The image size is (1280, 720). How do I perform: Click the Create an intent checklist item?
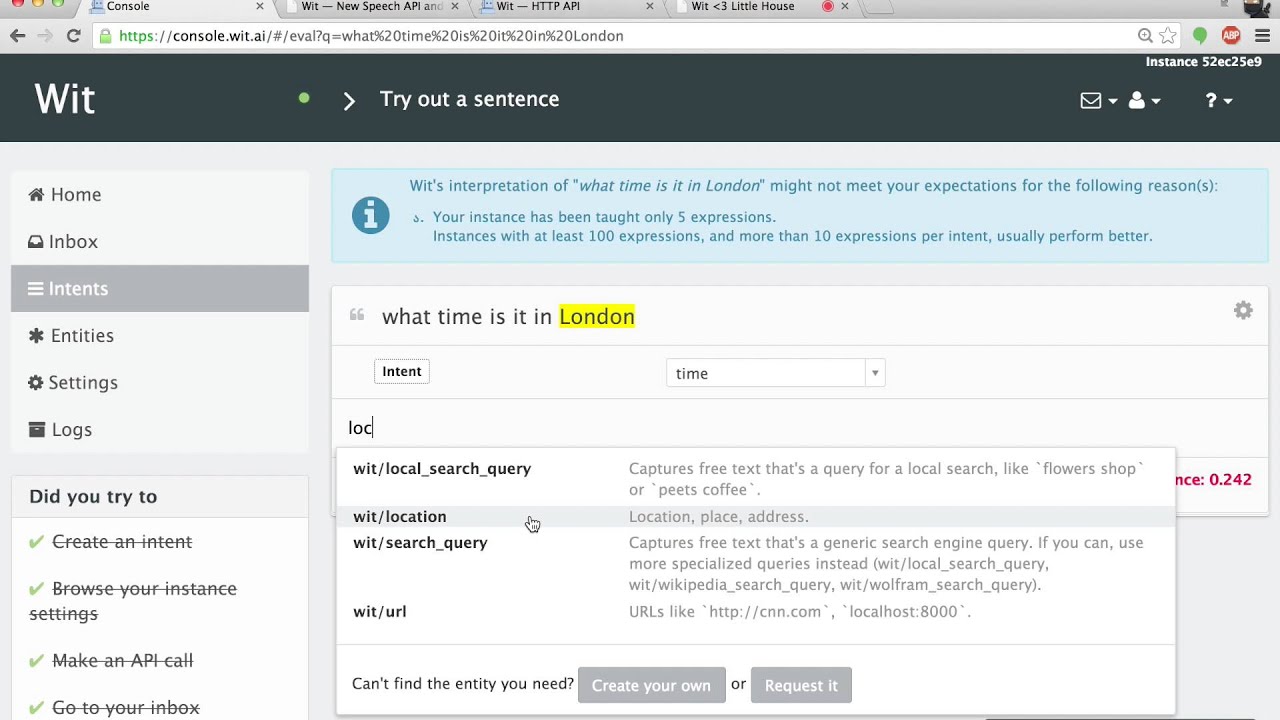(x=122, y=542)
